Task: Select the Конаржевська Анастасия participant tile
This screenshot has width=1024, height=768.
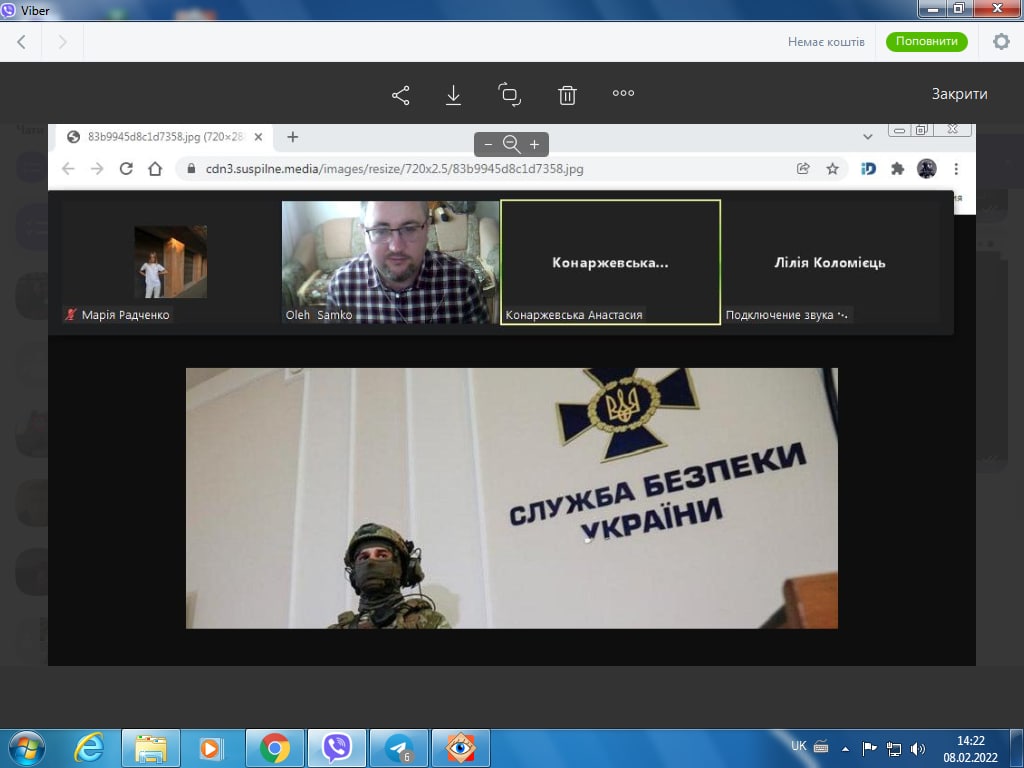Action: tap(611, 262)
